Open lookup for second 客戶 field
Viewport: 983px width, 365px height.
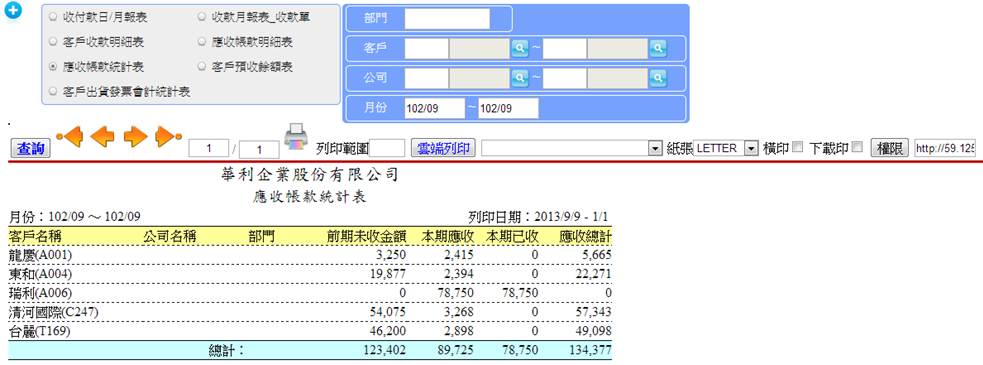658,48
